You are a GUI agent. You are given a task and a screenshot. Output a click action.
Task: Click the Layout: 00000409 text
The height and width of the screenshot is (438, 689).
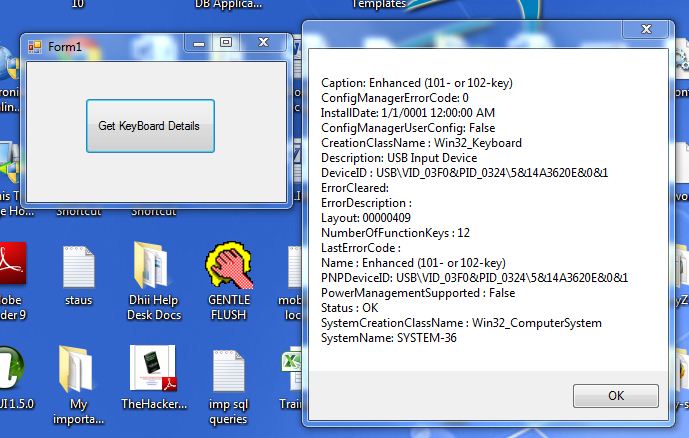[366, 218]
